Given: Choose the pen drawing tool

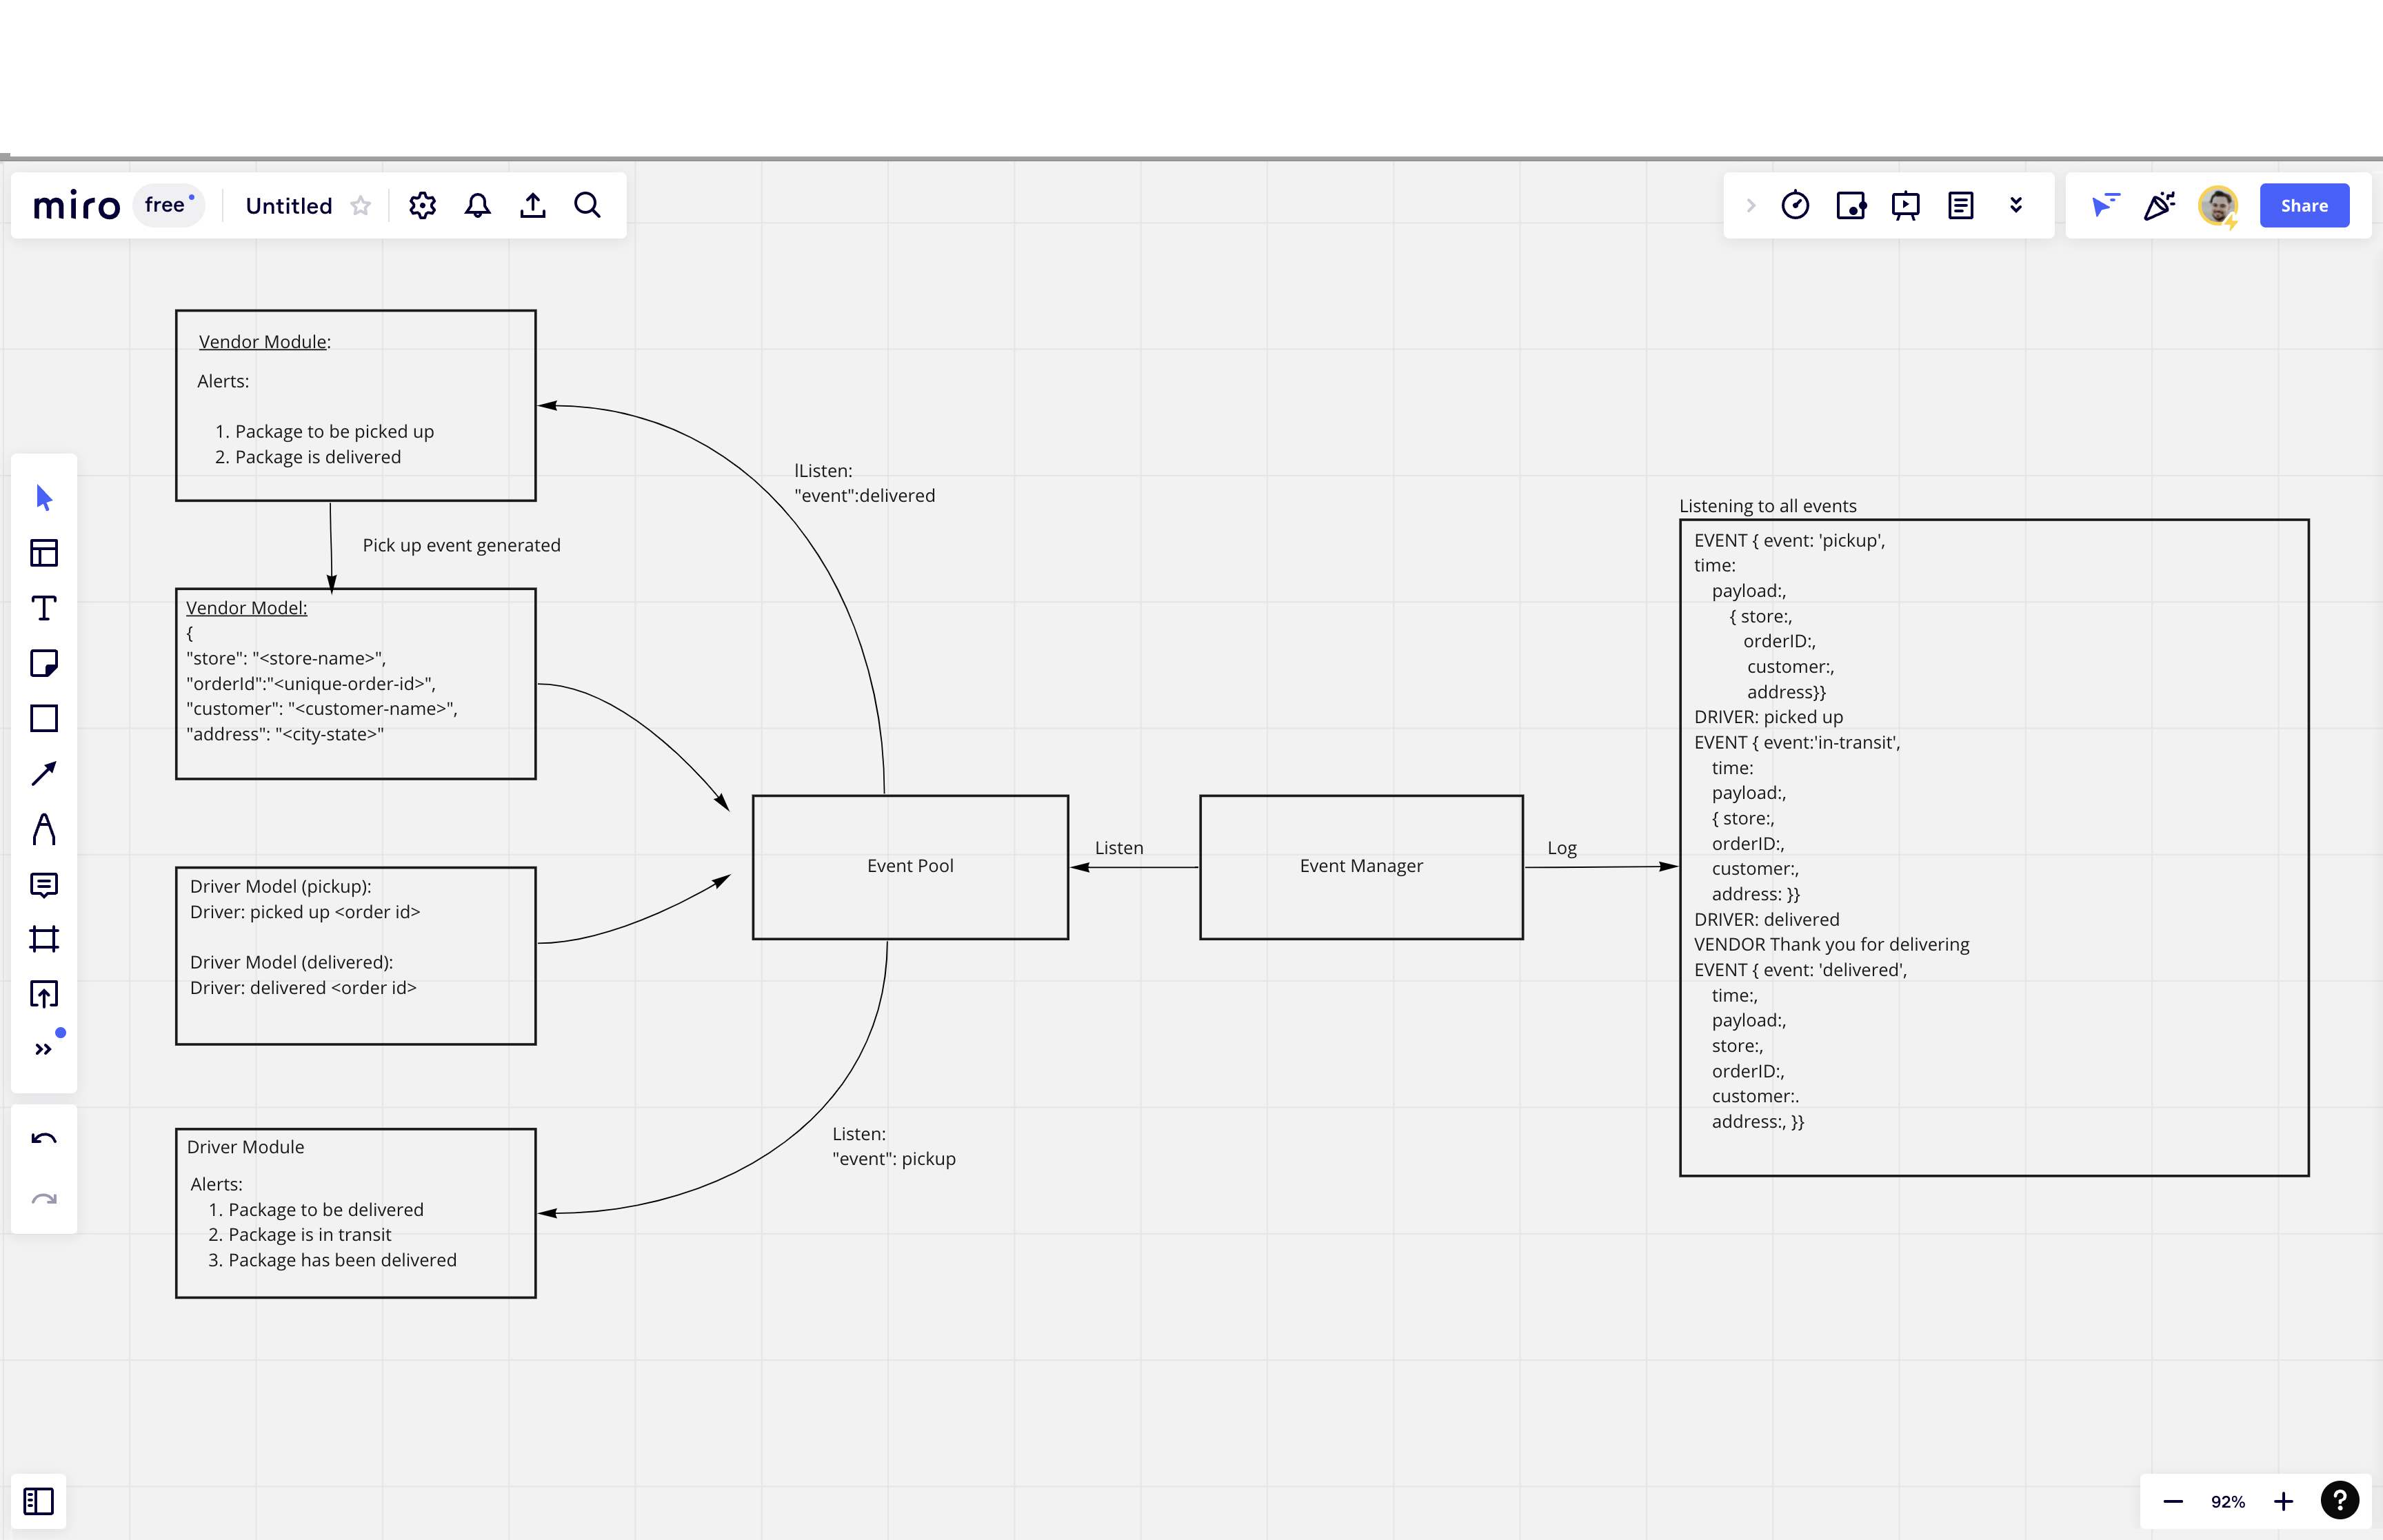Looking at the screenshot, I should [44, 829].
